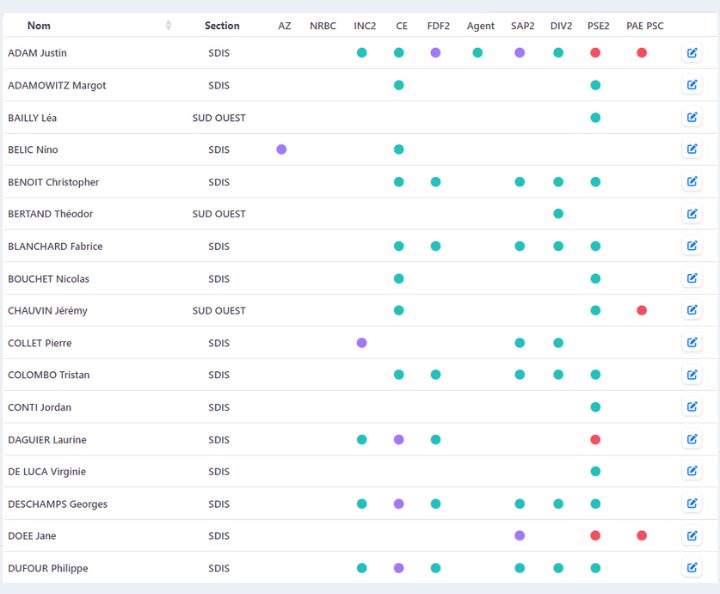Click red PSE2 dot for DAGUIER Laurine
Viewport: 720px width, 594px height.
[x=595, y=439]
